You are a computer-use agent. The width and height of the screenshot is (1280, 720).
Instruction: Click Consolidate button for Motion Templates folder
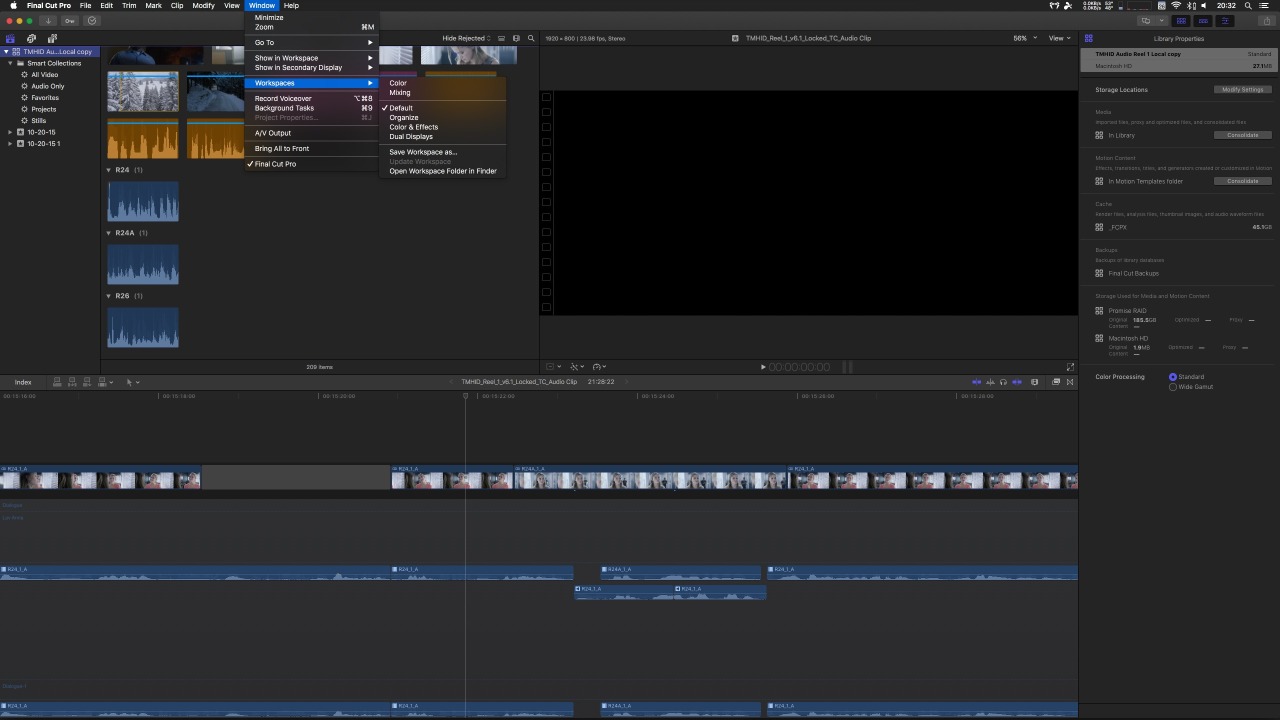(1243, 181)
